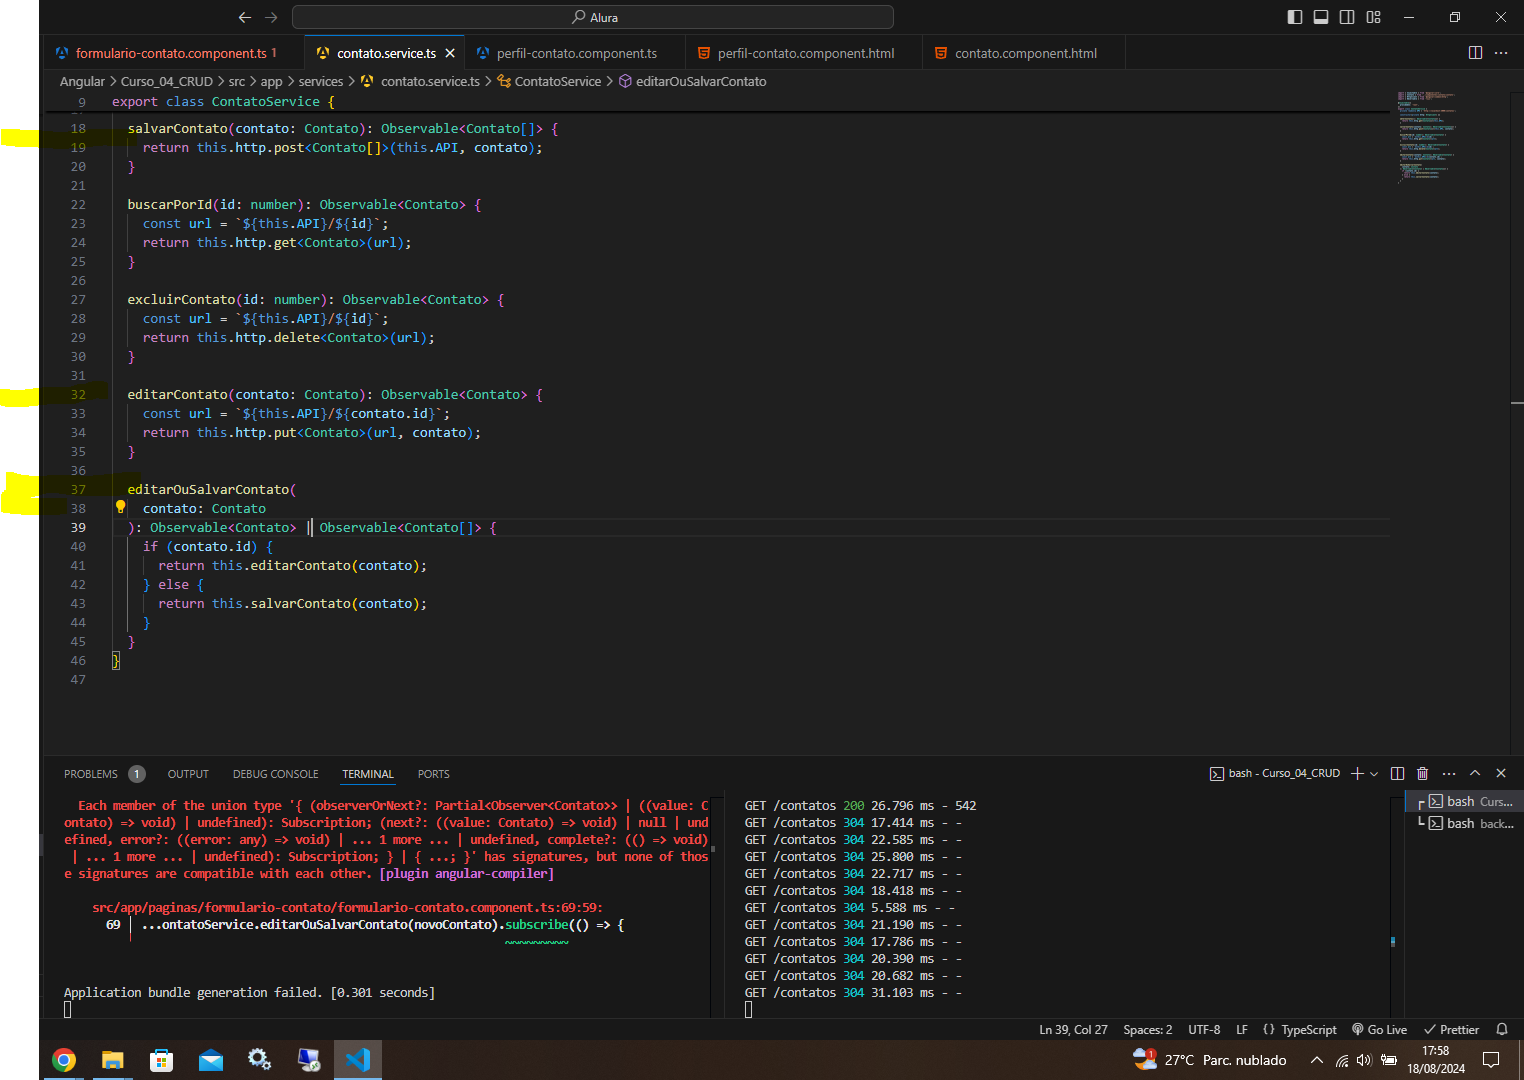The image size is (1524, 1080).
Task: Split the terminal pane
Action: (1397, 773)
